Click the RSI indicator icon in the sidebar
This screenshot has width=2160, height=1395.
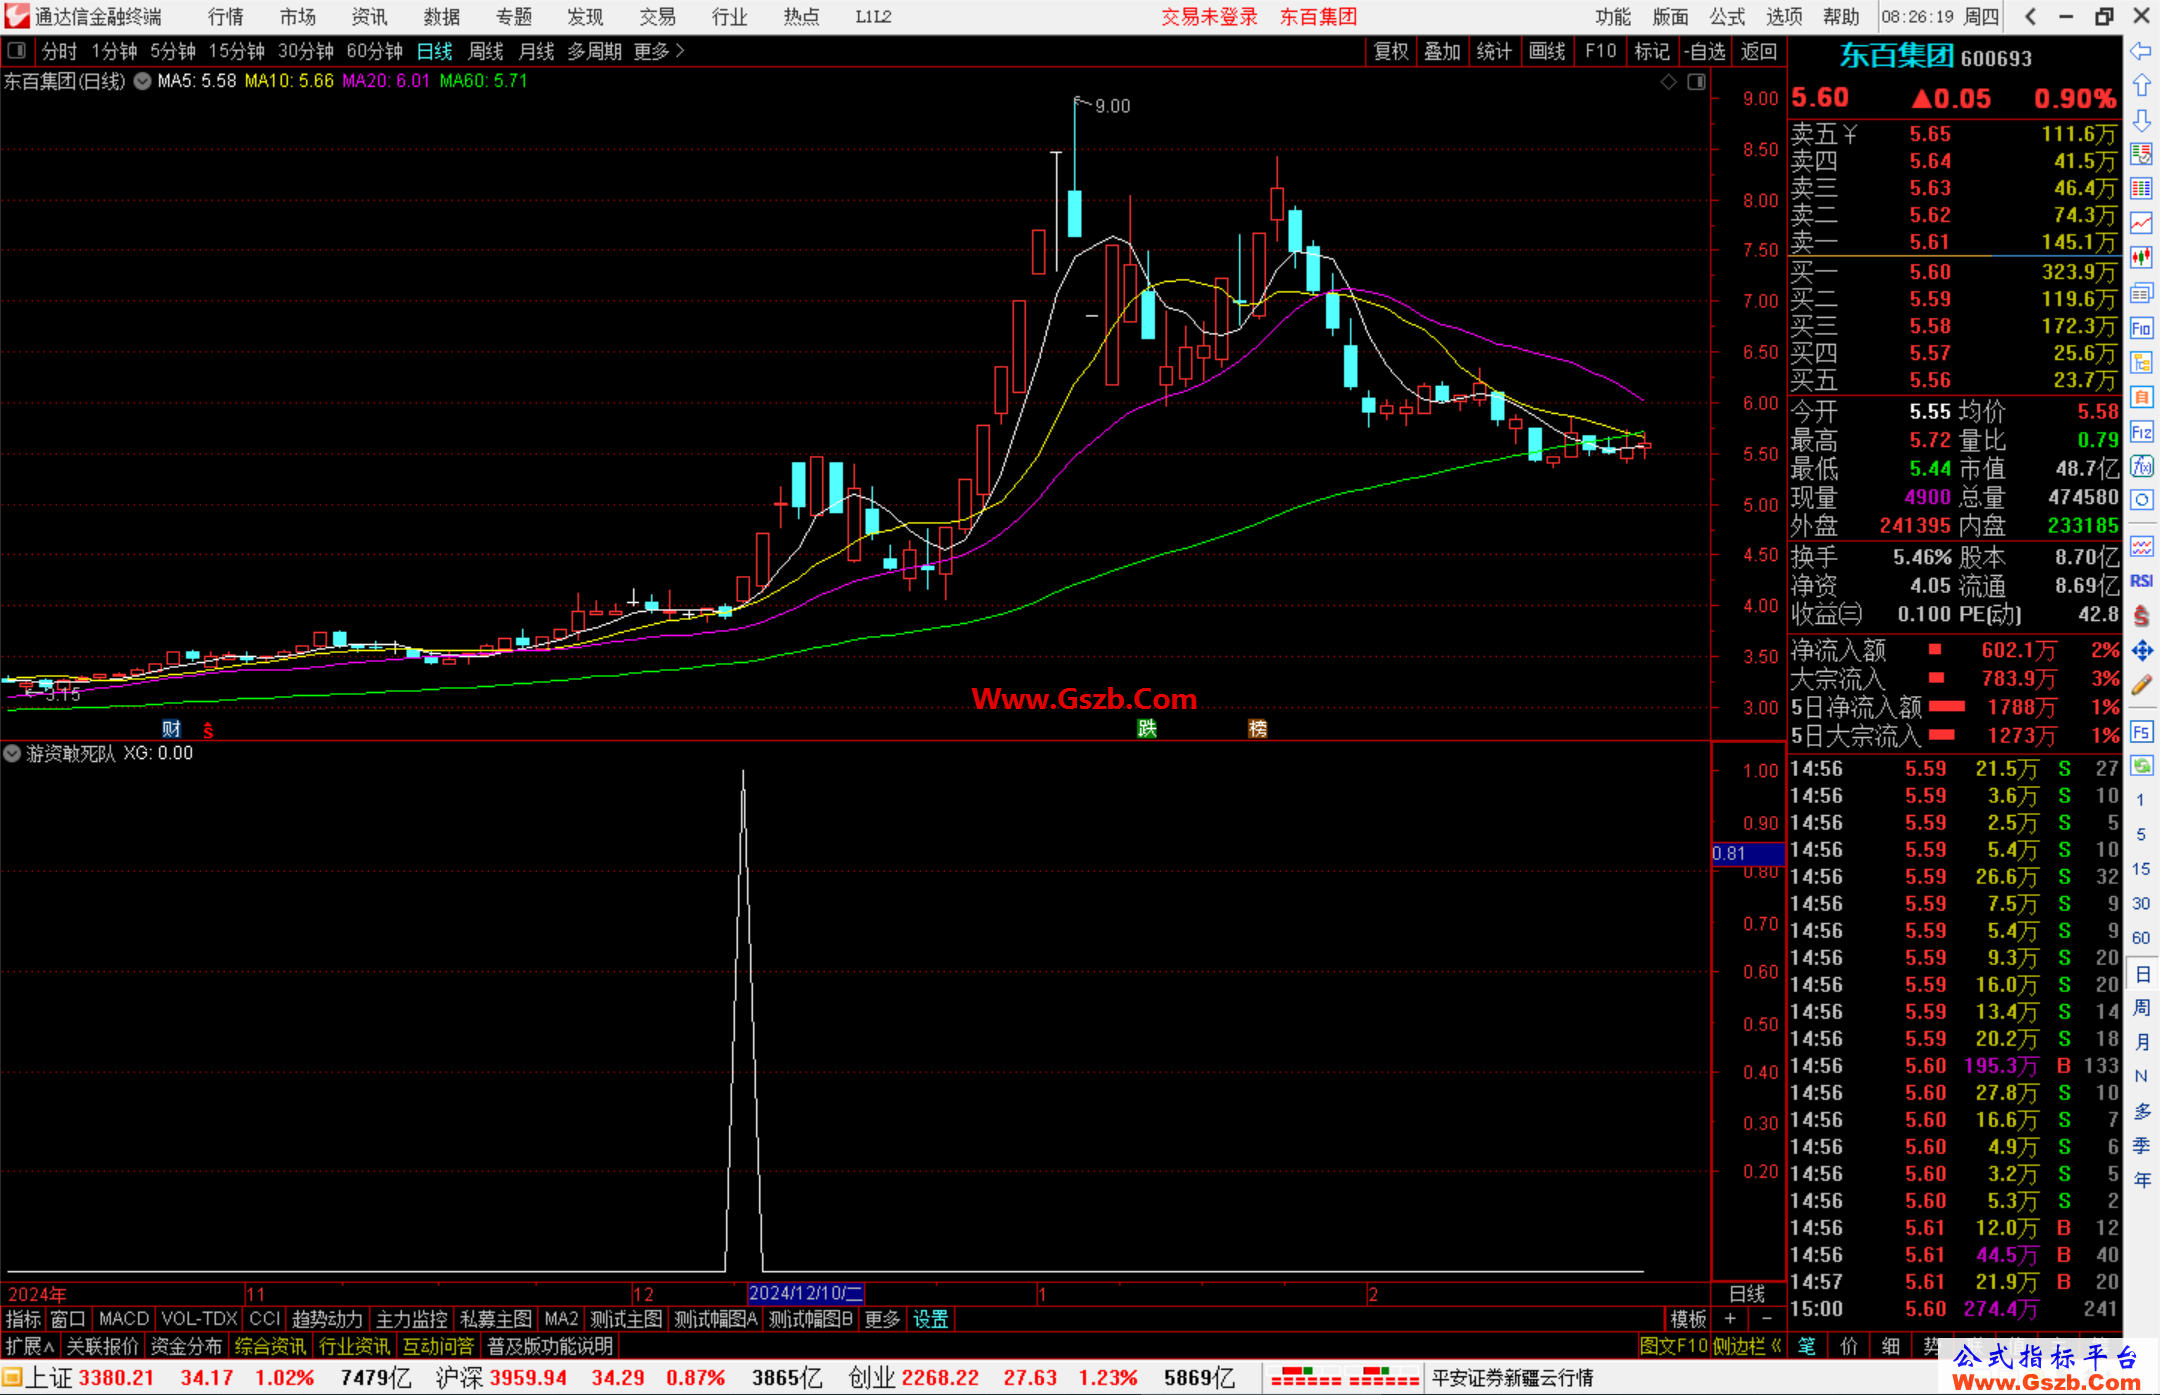pyautogui.click(x=2141, y=581)
